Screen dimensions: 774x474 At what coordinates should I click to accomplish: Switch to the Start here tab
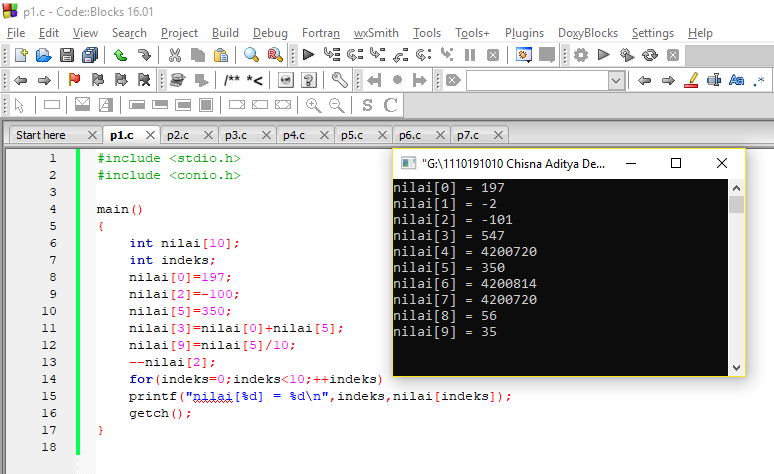(41, 135)
